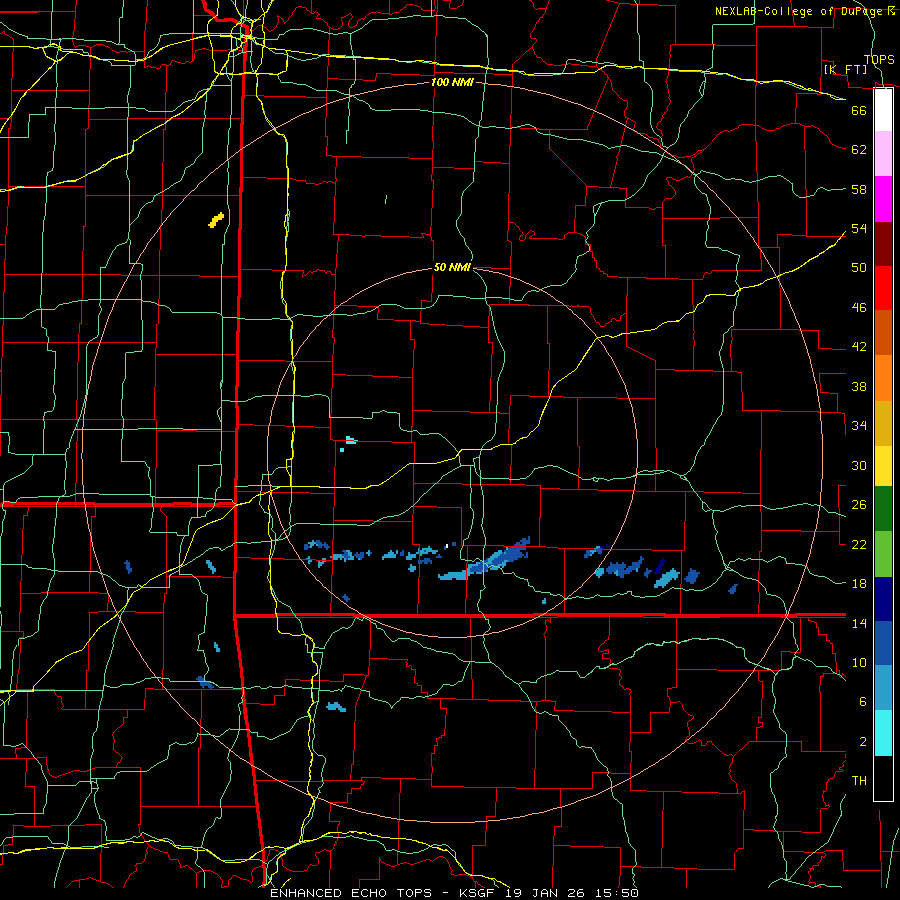Click the 'KSGF' radar site identifier

[478, 893]
